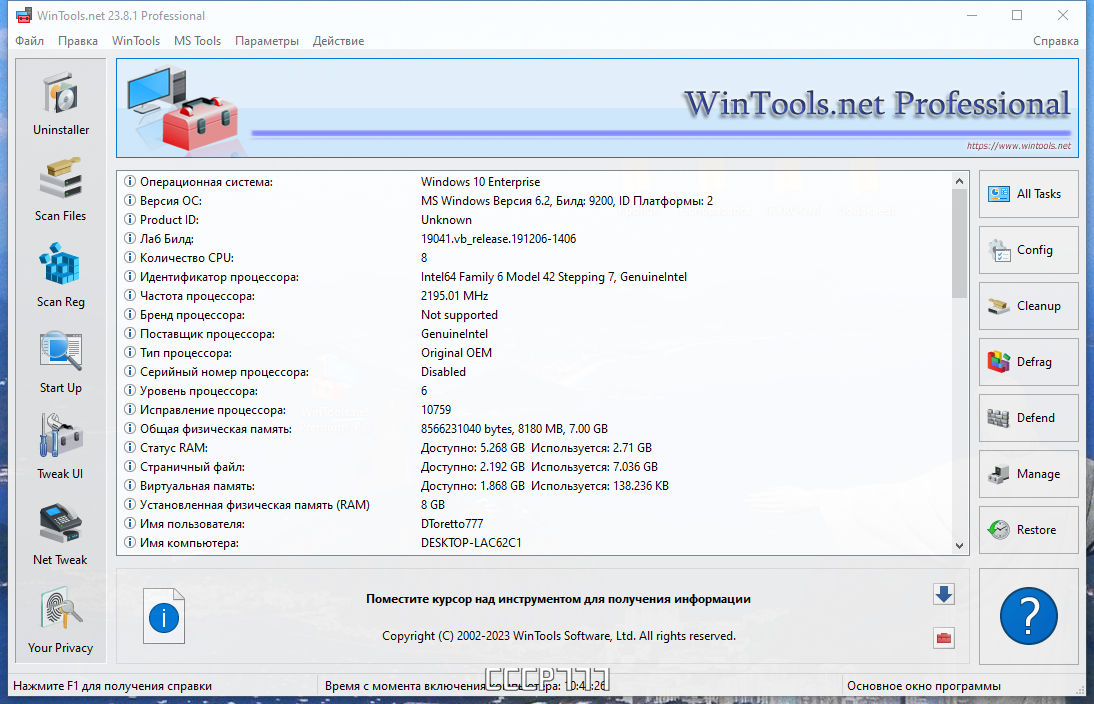Choose the Defrag category
The height and width of the screenshot is (704, 1094).
(1028, 361)
